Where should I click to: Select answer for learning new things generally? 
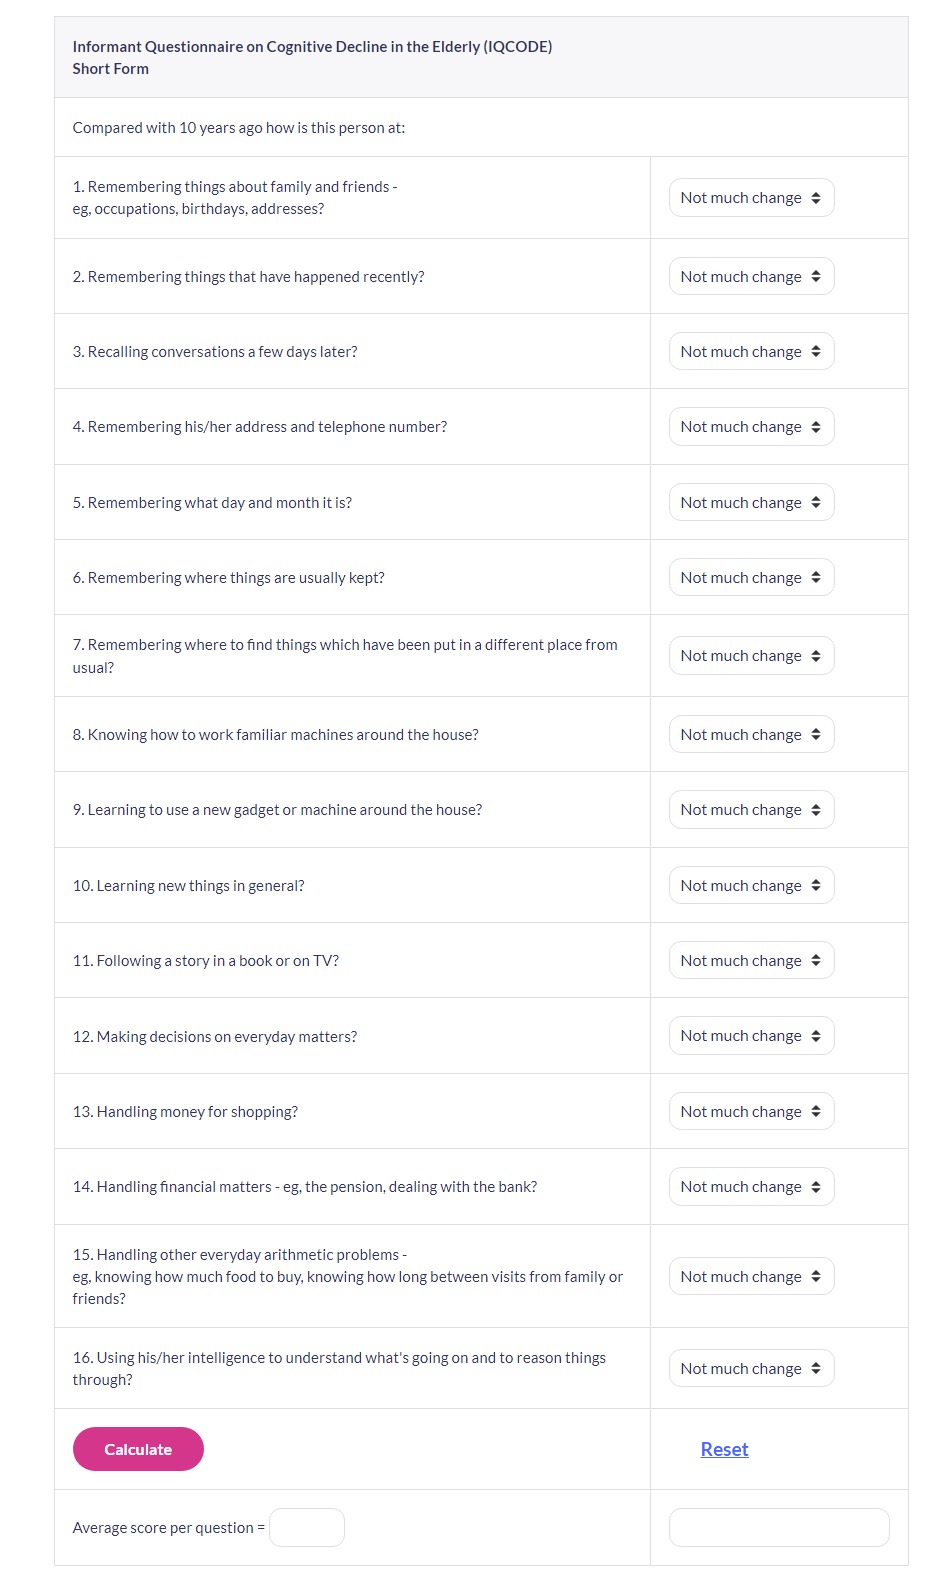pyautogui.click(x=751, y=886)
